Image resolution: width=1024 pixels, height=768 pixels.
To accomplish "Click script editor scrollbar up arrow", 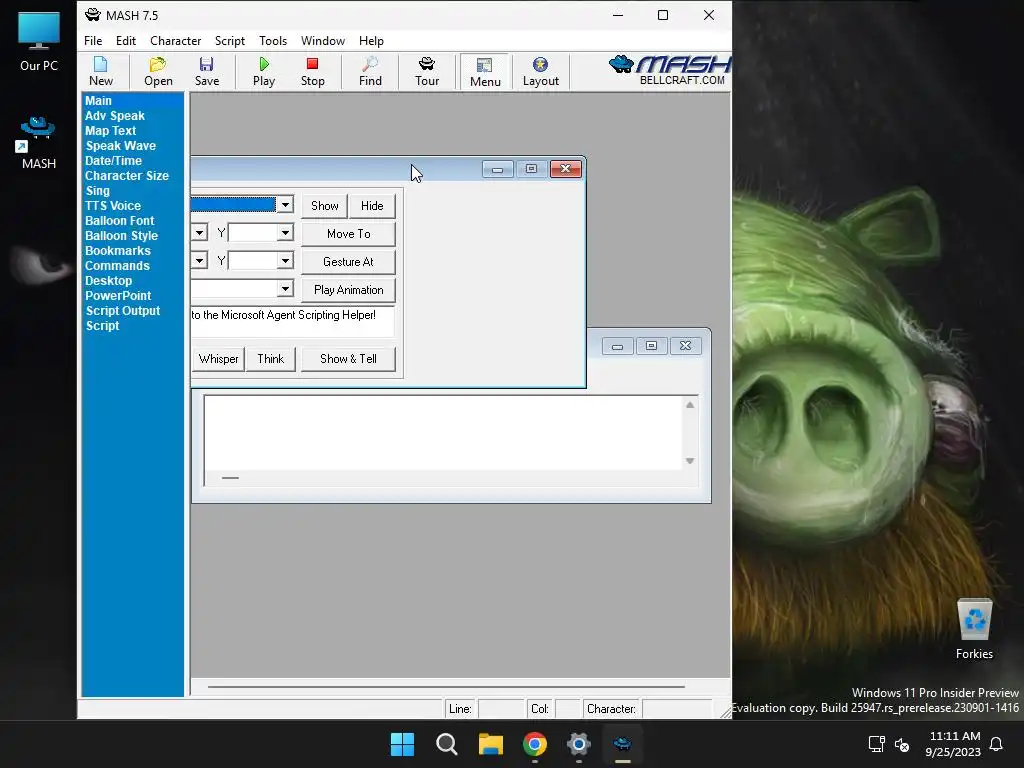I will coord(690,405).
